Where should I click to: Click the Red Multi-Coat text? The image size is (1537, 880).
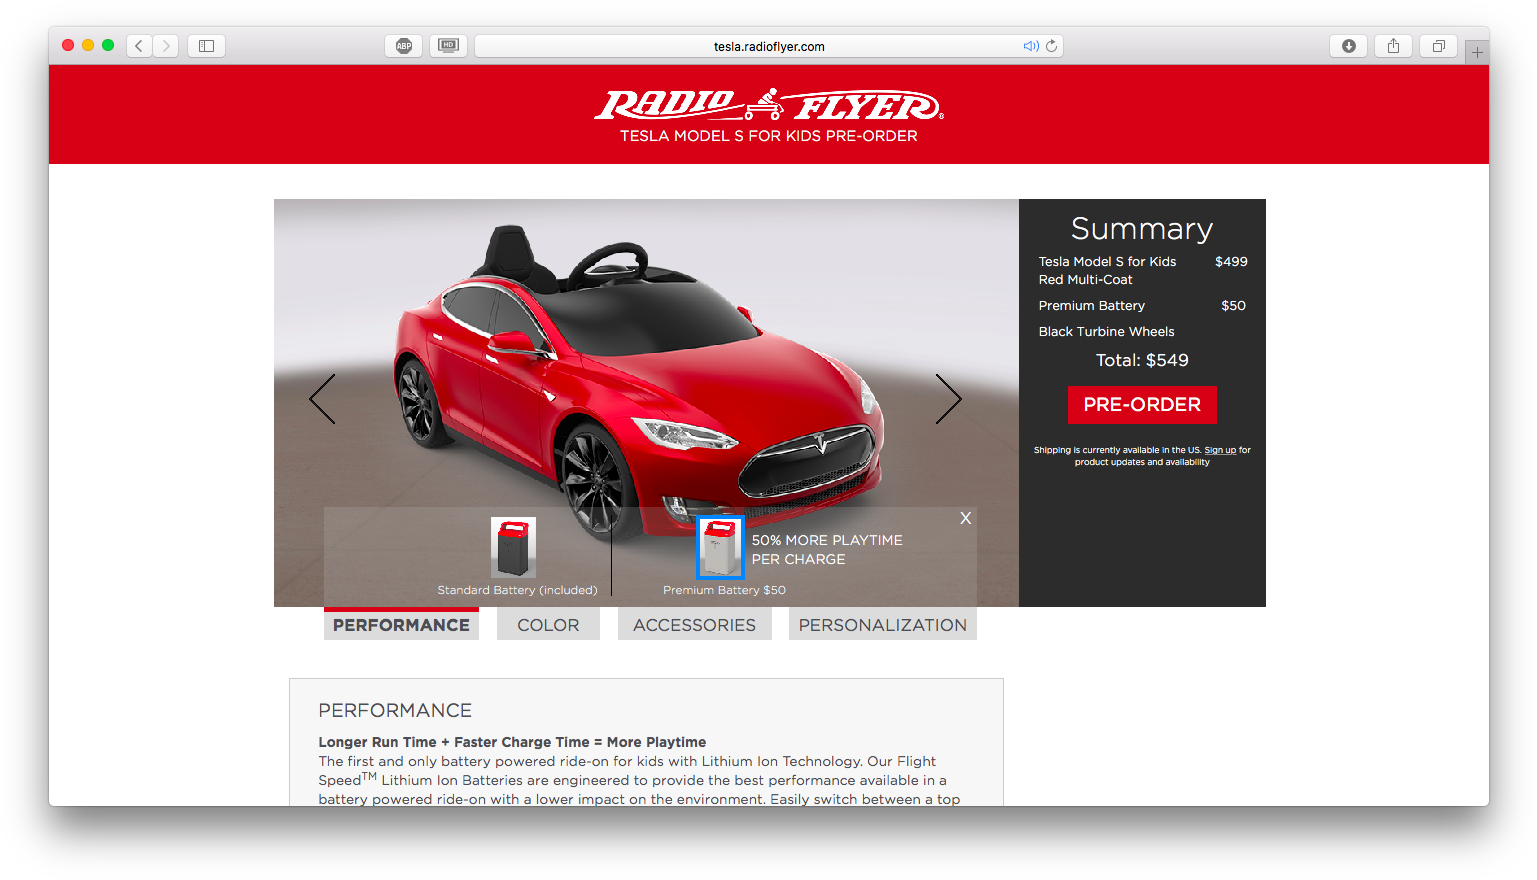1085,280
